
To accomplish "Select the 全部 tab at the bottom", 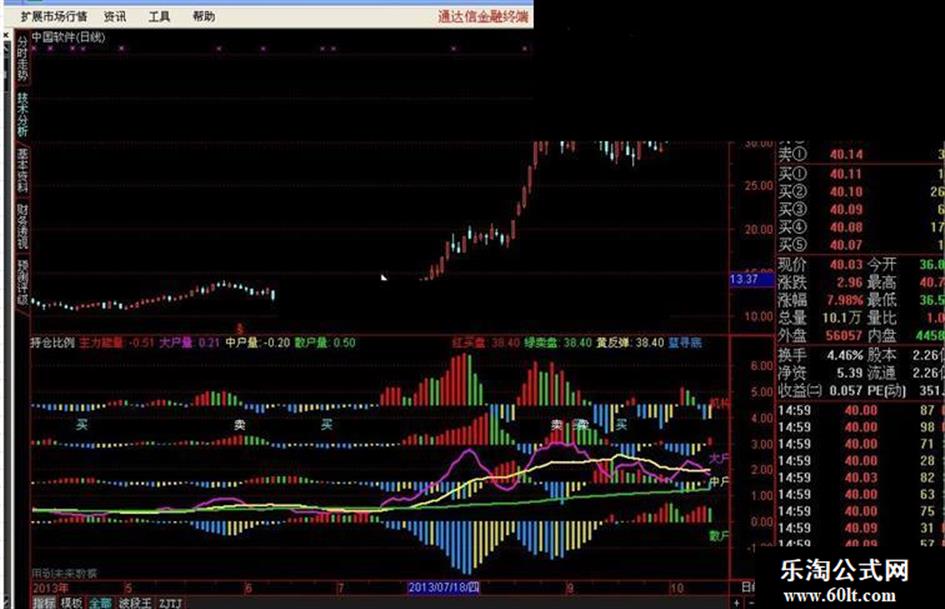I will point(100,602).
